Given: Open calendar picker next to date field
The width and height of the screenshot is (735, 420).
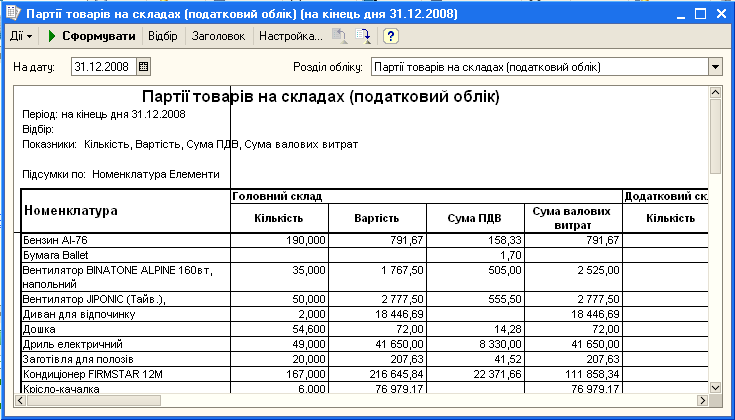Looking at the screenshot, I should [143, 67].
